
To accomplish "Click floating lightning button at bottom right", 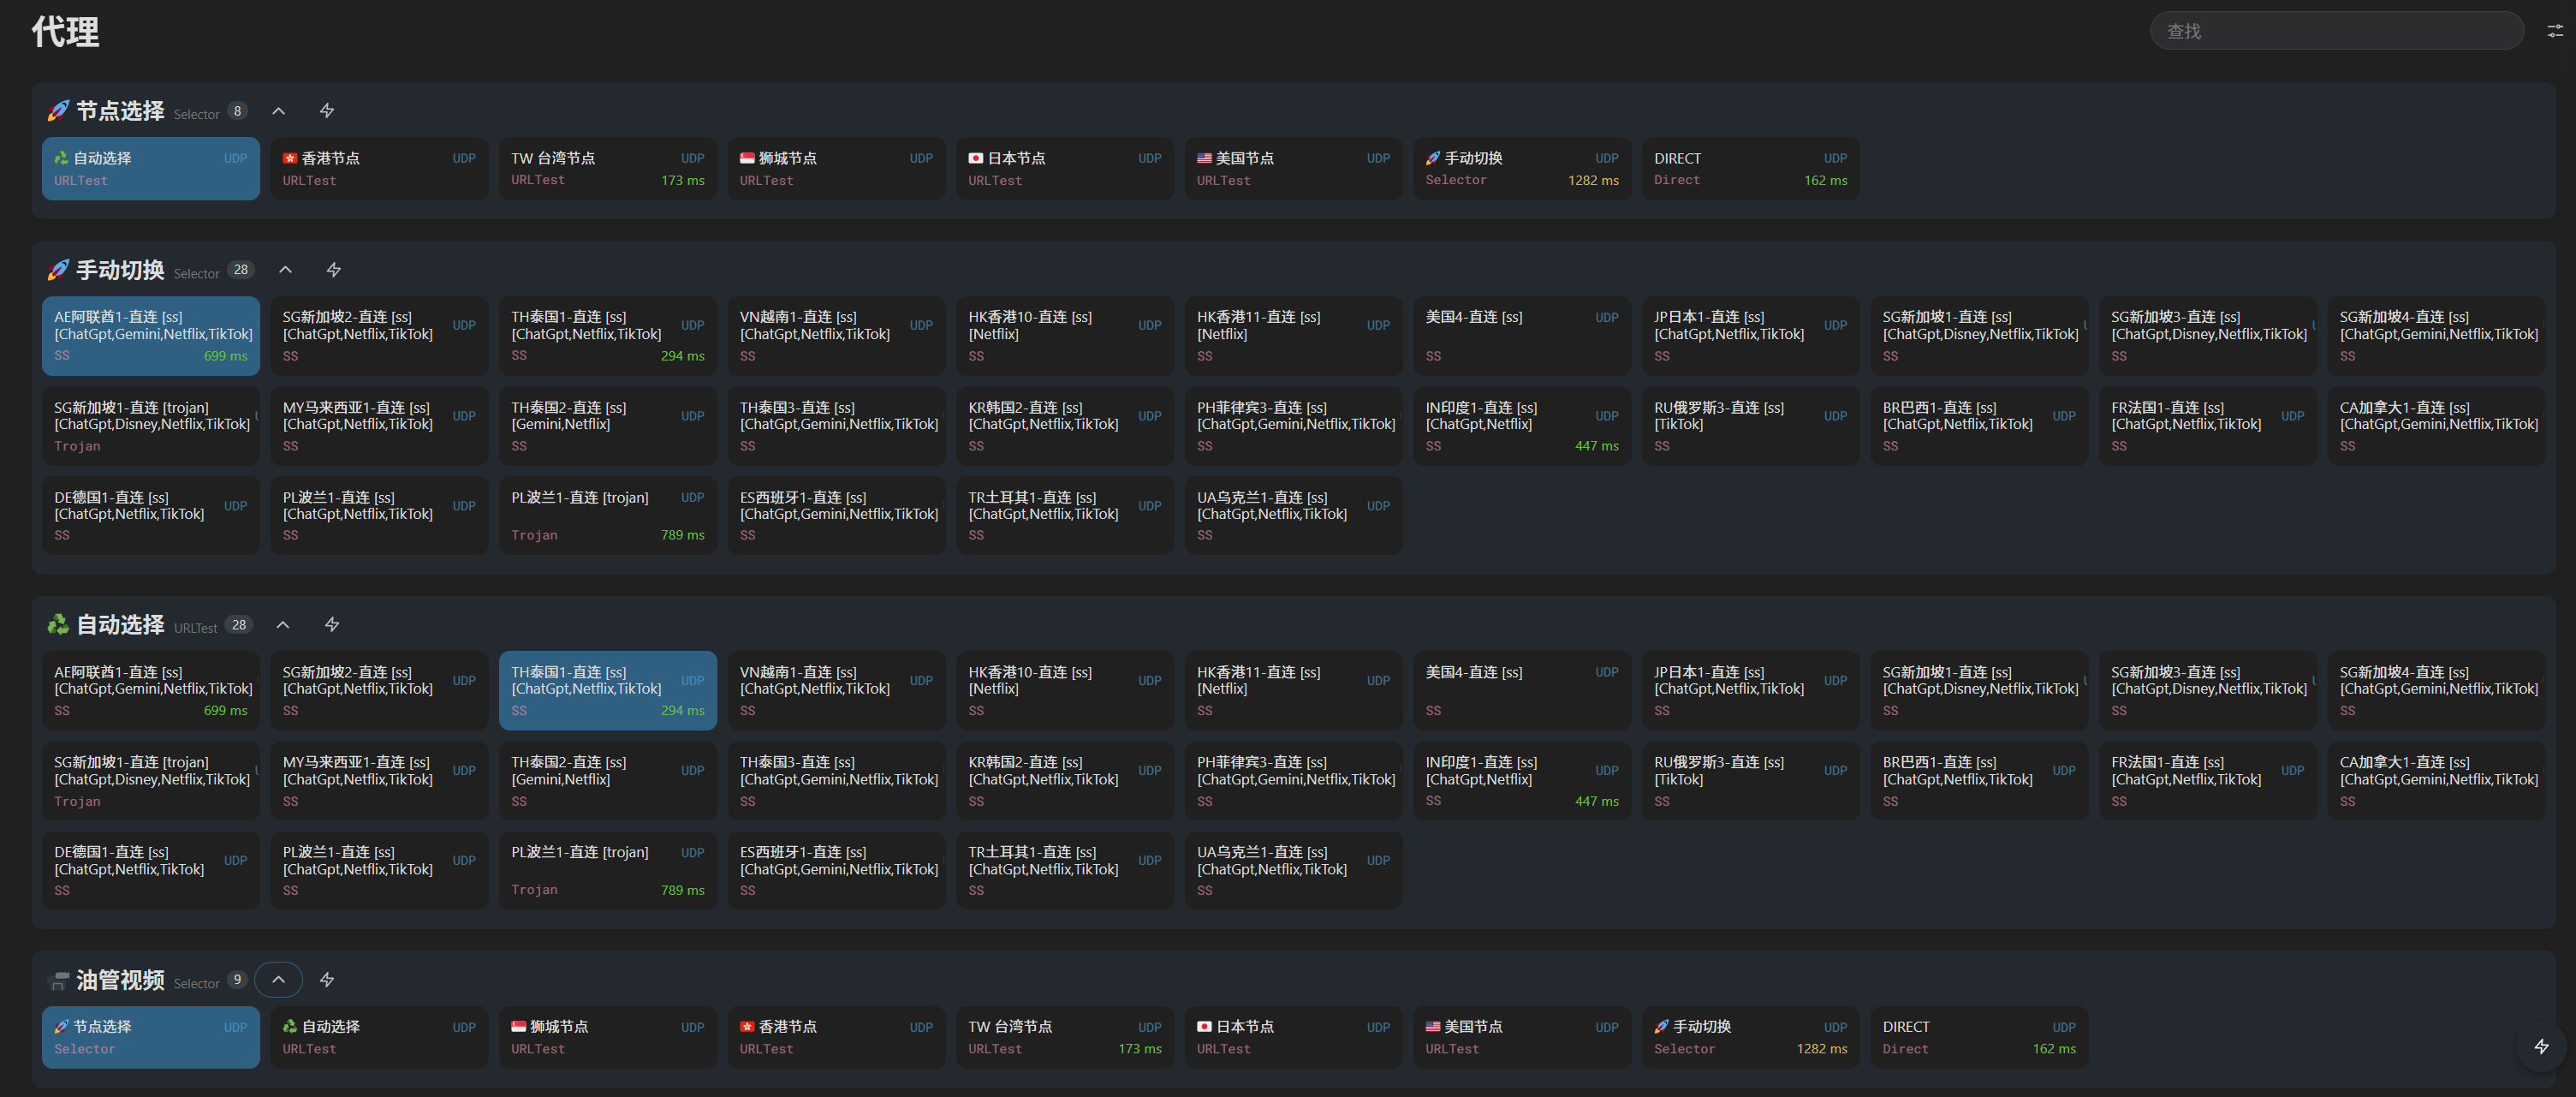I will tap(2540, 1047).
